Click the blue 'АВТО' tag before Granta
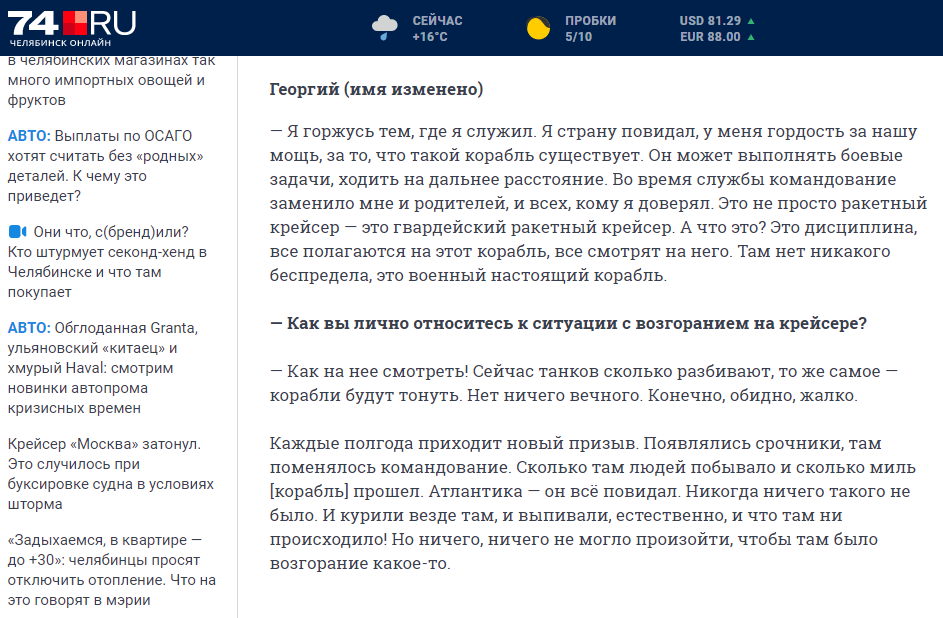 click(x=28, y=328)
